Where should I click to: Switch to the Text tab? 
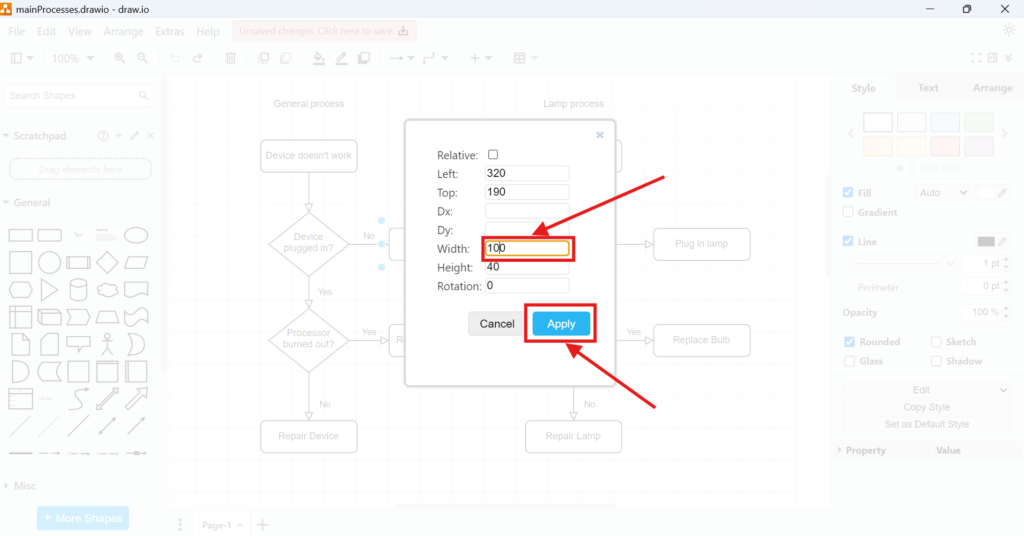point(927,88)
